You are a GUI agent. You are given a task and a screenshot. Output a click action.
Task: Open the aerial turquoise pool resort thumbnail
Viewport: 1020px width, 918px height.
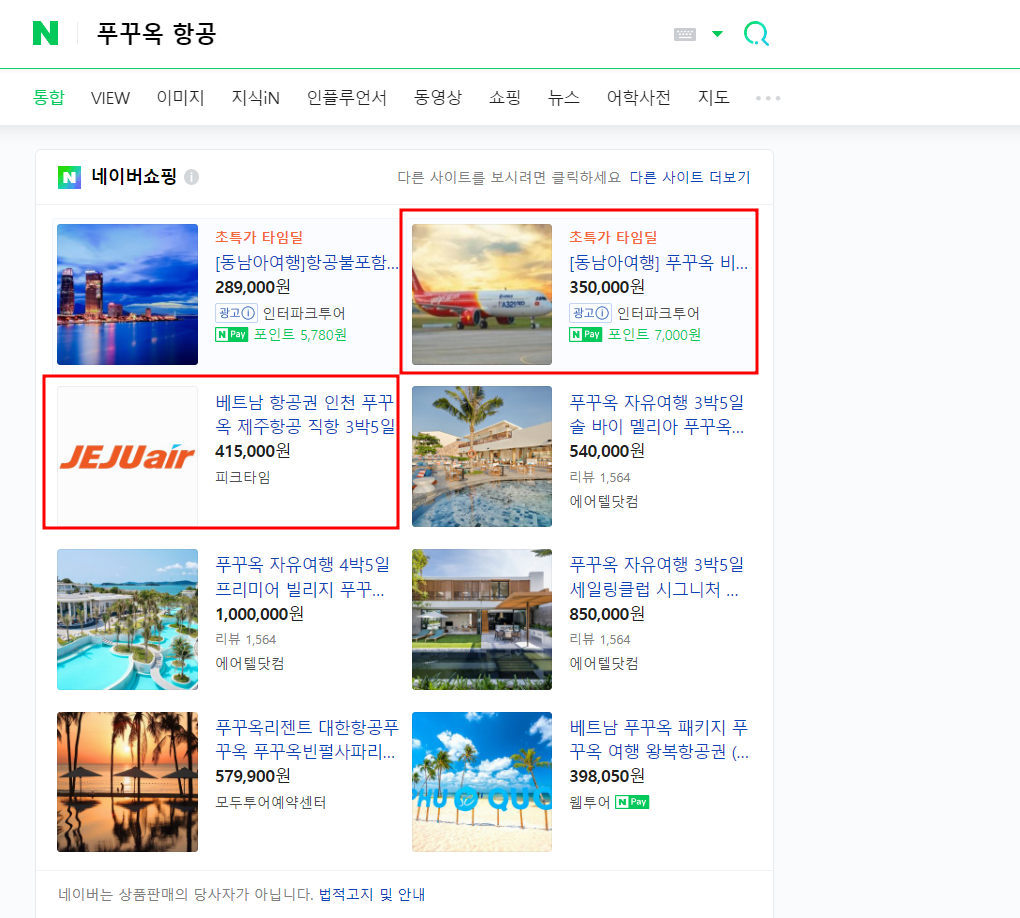[128, 619]
